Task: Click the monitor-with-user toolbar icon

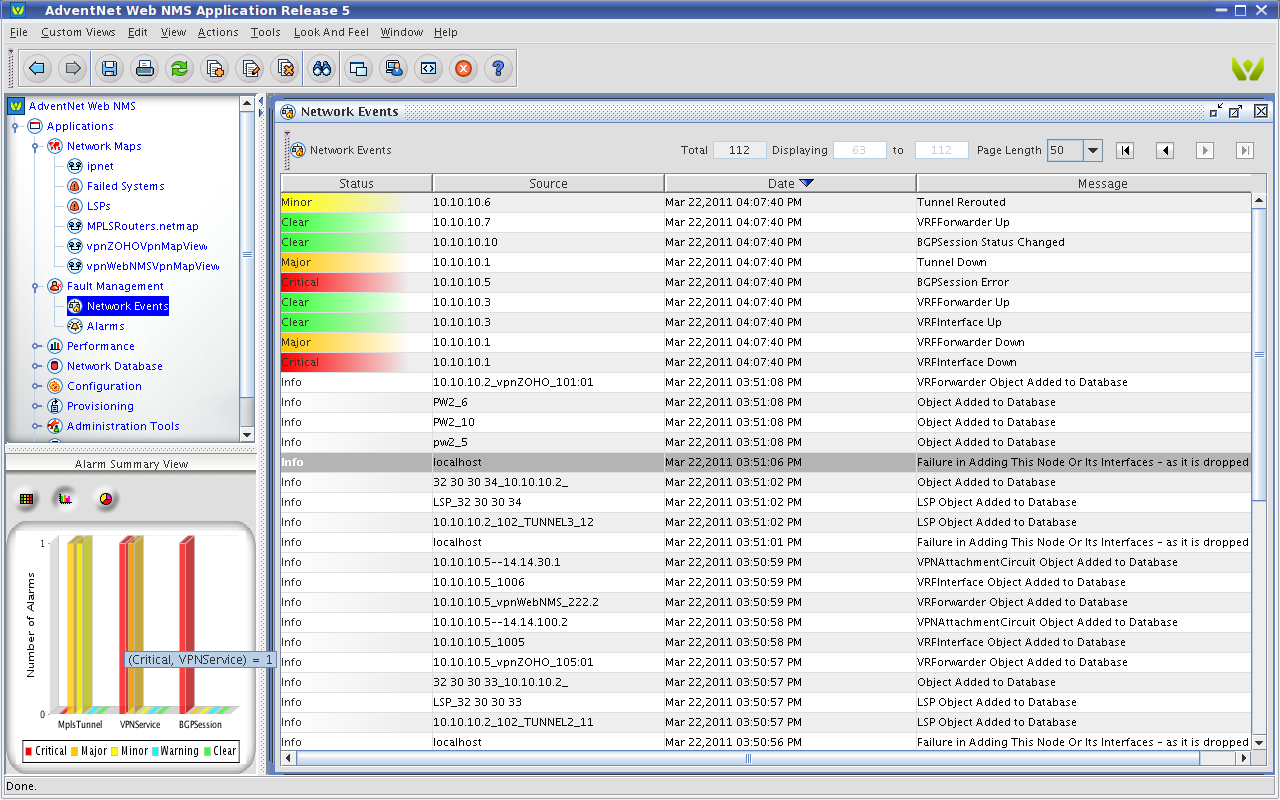Action: (x=393, y=68)
